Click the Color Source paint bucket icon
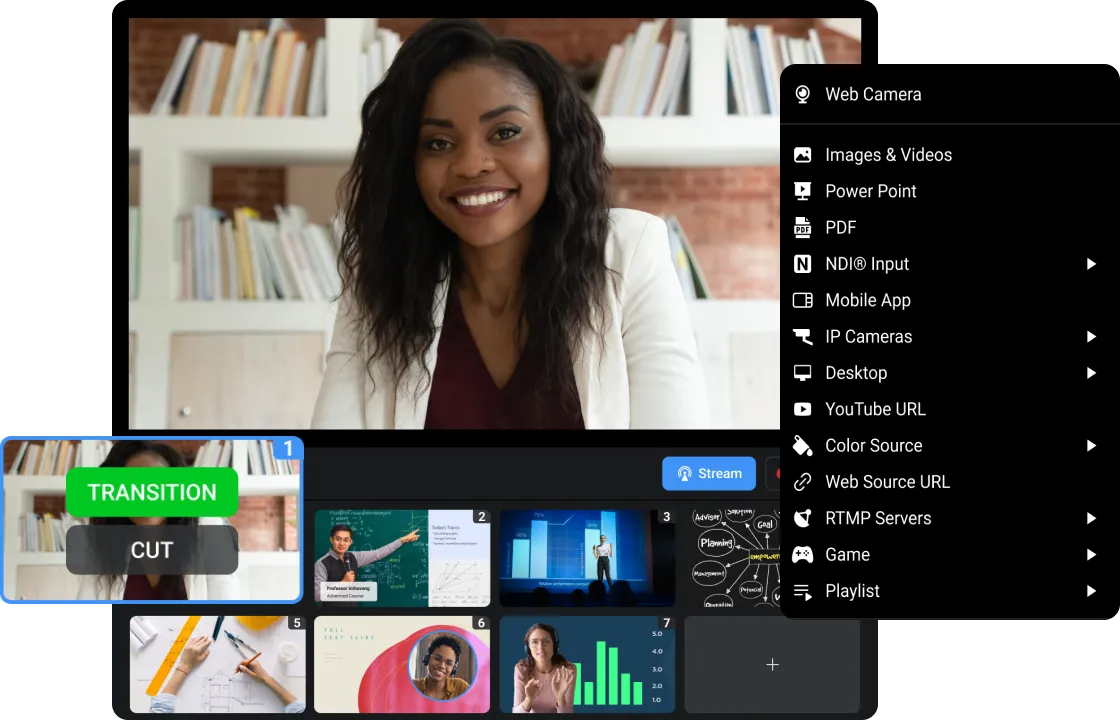This screenshot has height=720, width=1120. click(x=802, y=446)
